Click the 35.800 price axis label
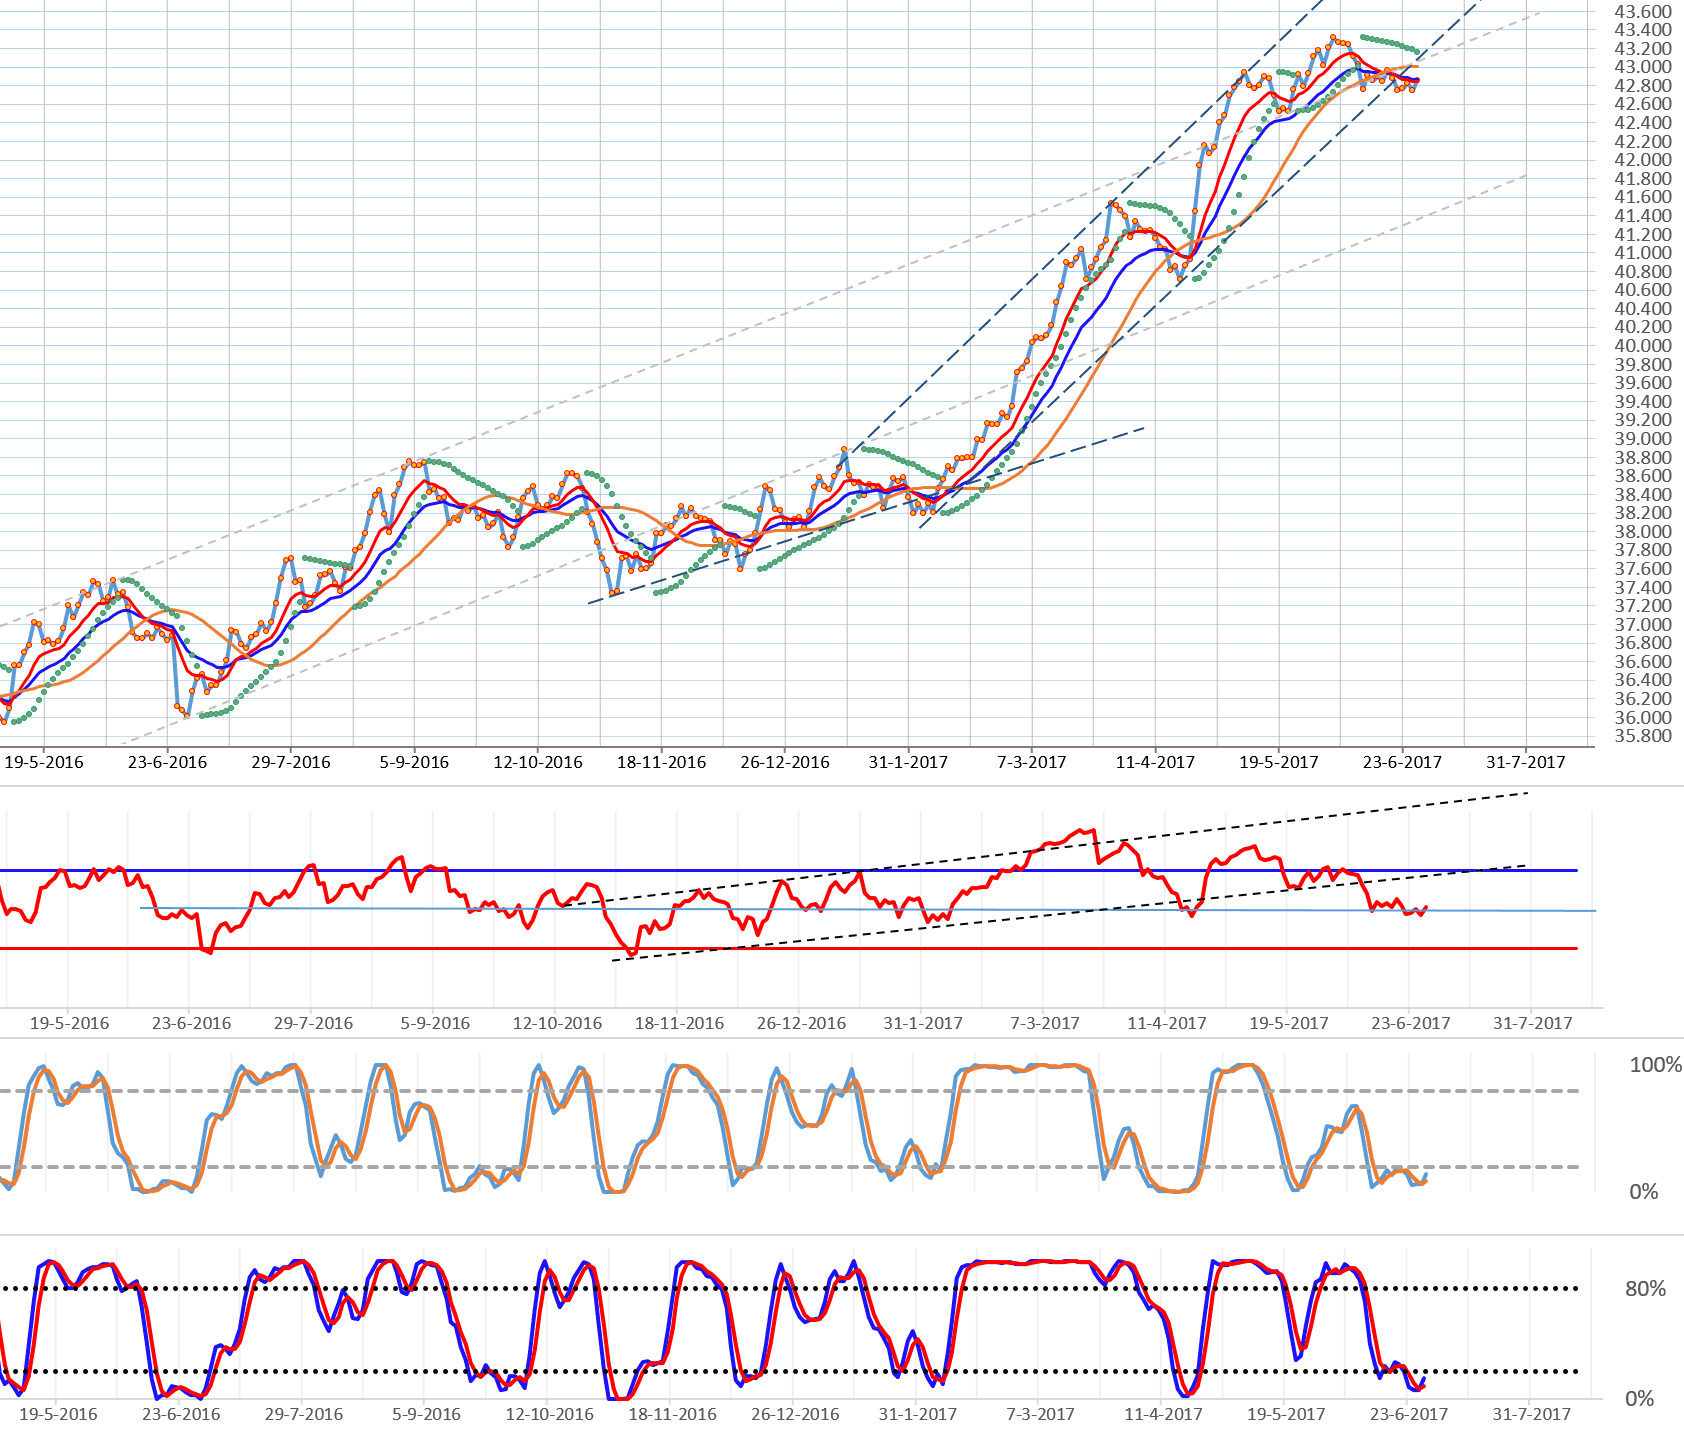 1643,736
